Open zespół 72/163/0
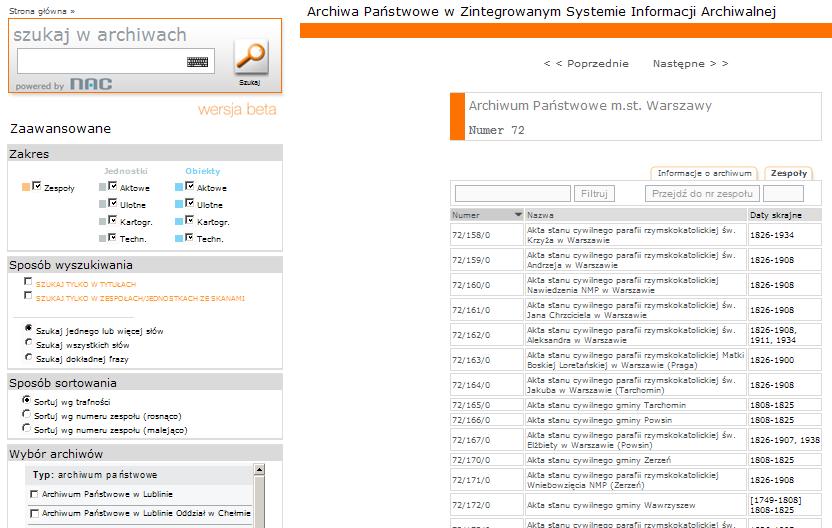Image resolution: width=832 pixels, height=528 pixels. pos(471,360)
